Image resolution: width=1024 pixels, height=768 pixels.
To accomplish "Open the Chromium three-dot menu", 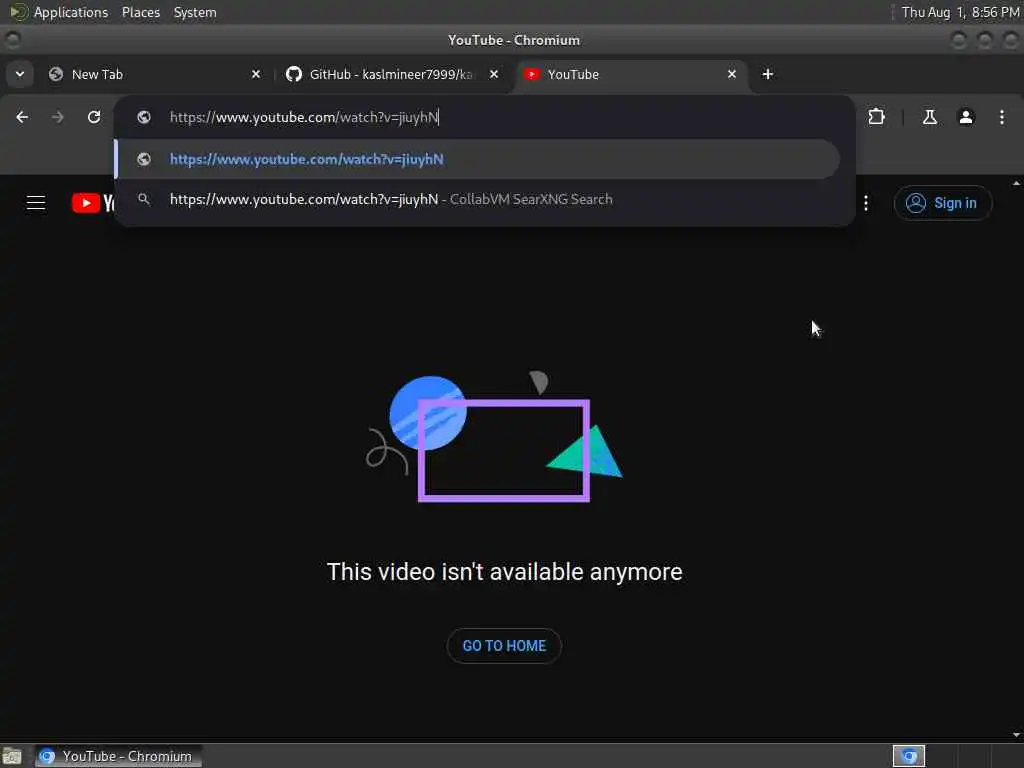I will click(x=1002, y=117).
